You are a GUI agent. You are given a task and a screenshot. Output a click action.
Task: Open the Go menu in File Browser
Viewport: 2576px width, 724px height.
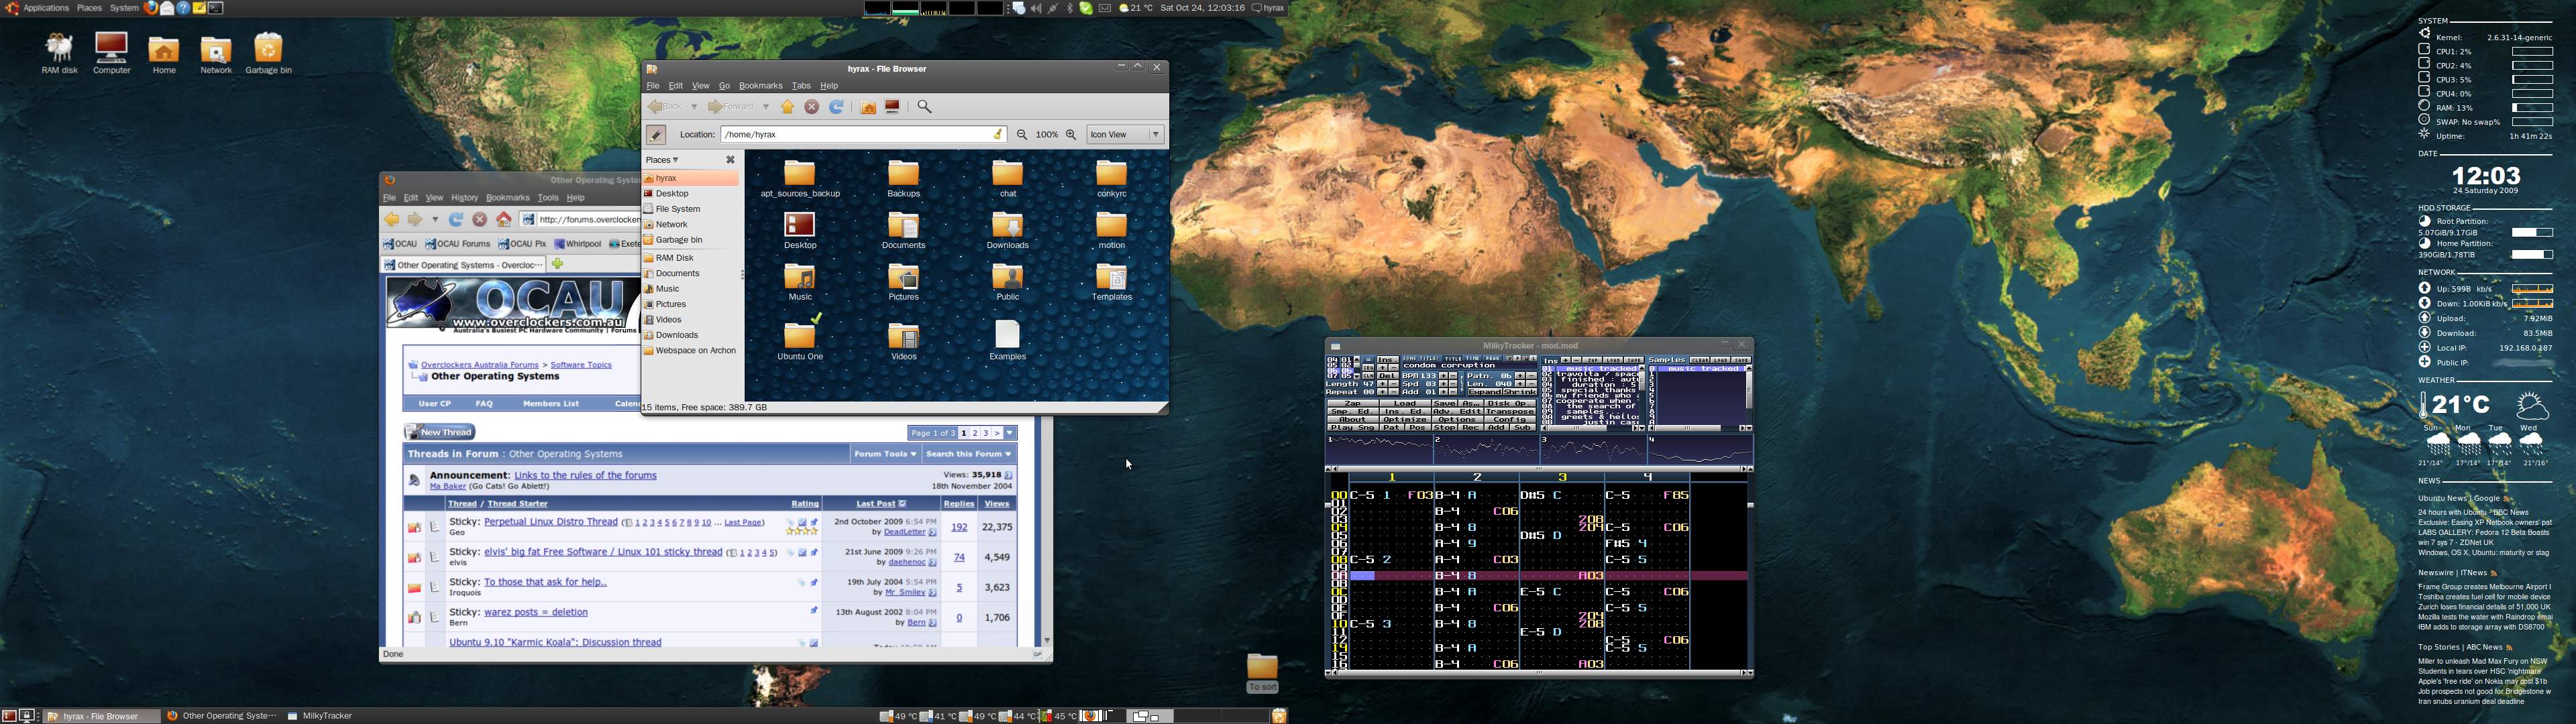724,86
